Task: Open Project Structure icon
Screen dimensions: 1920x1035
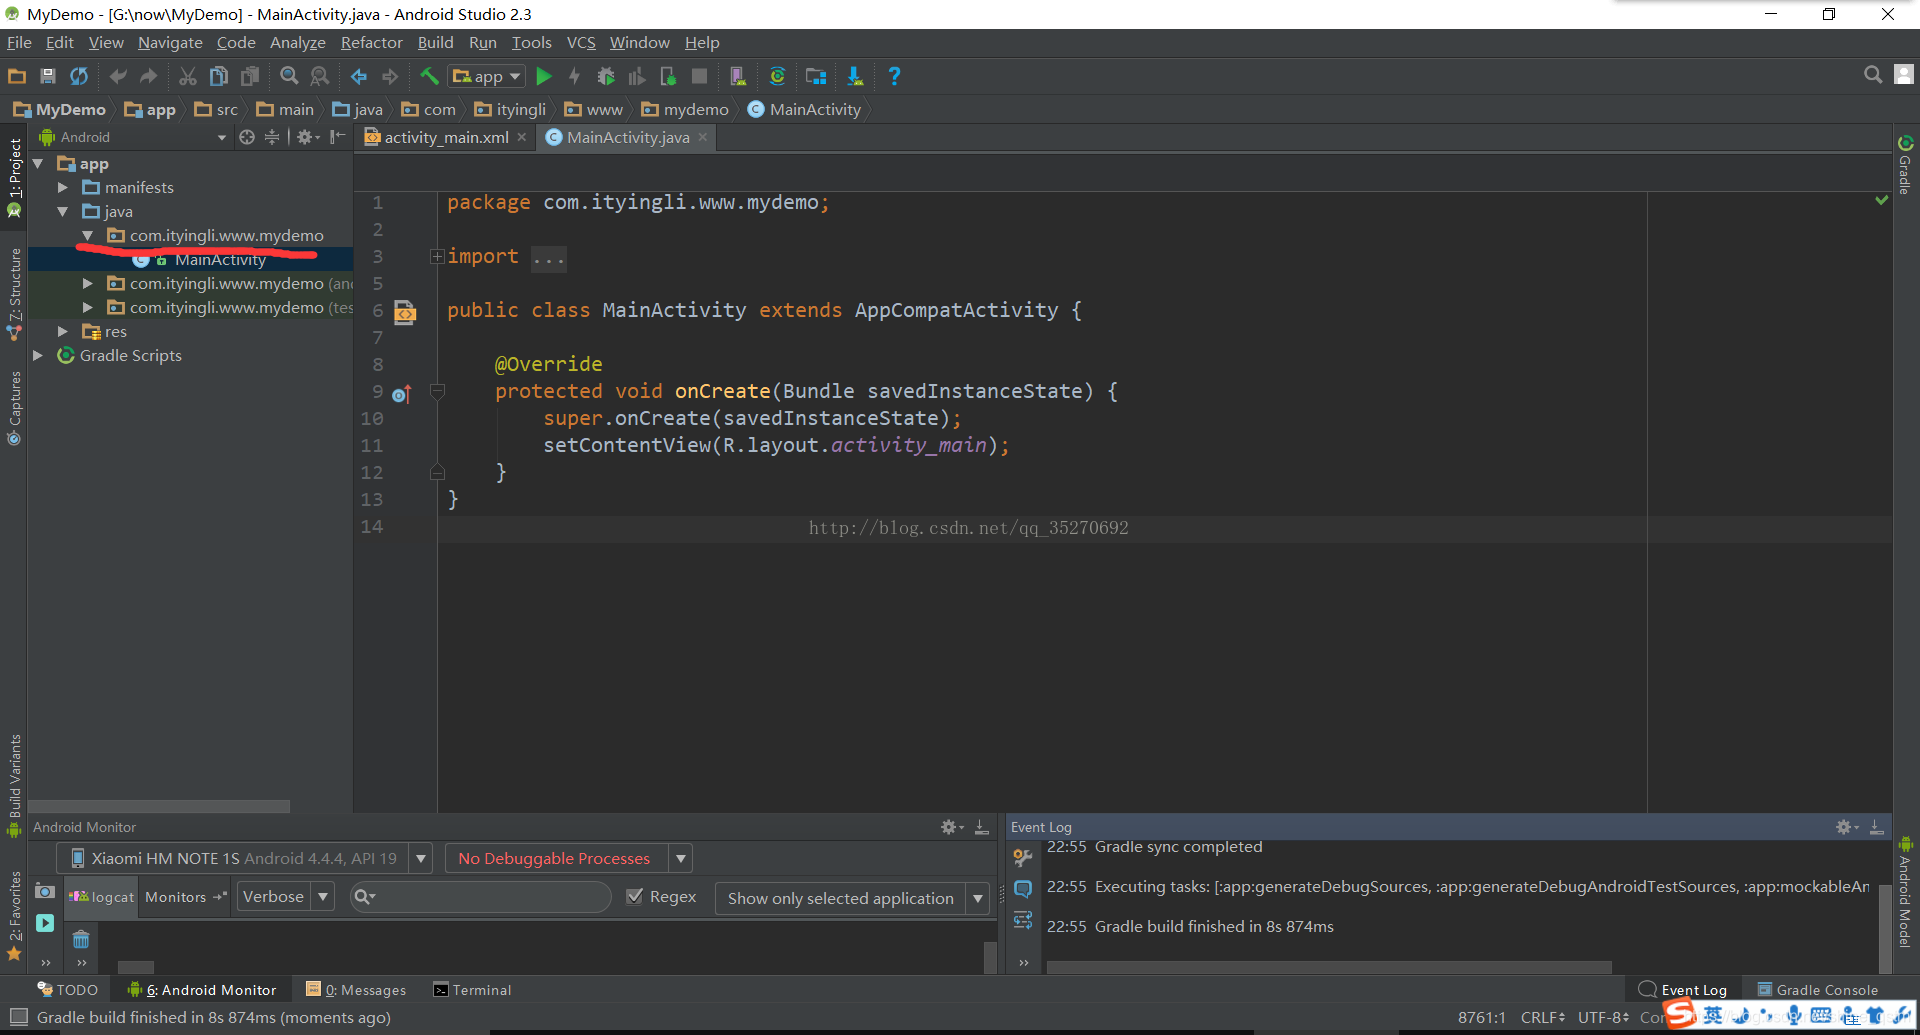Action: click(x=816, y=76)
